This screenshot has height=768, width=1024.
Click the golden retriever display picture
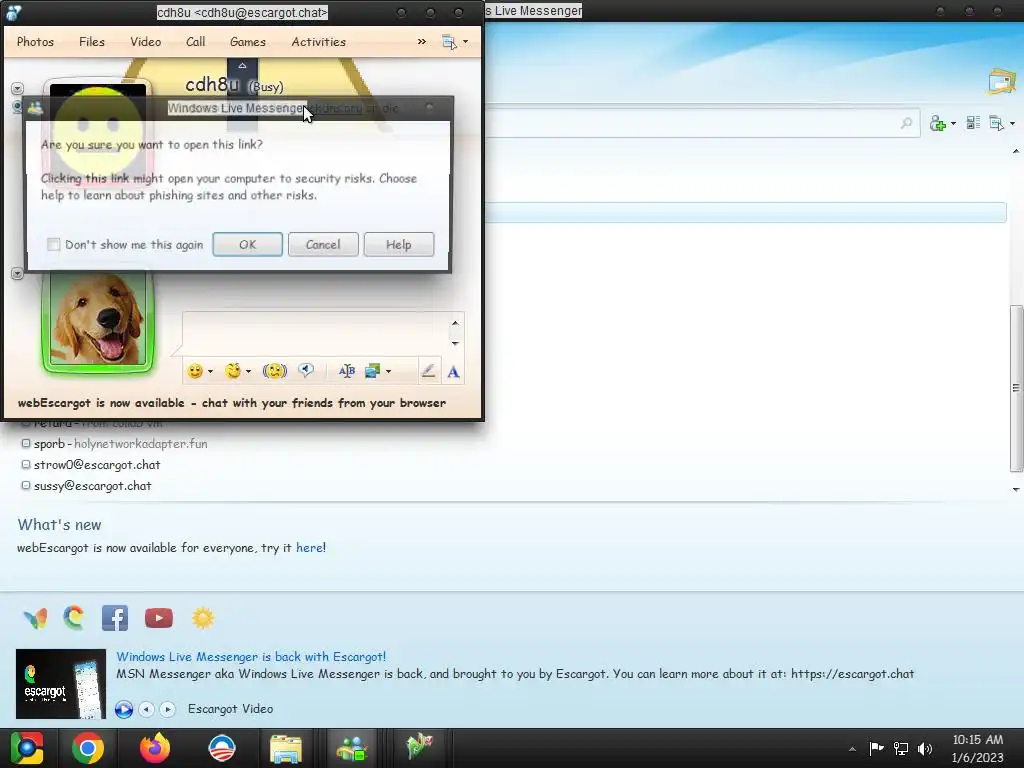98,319
